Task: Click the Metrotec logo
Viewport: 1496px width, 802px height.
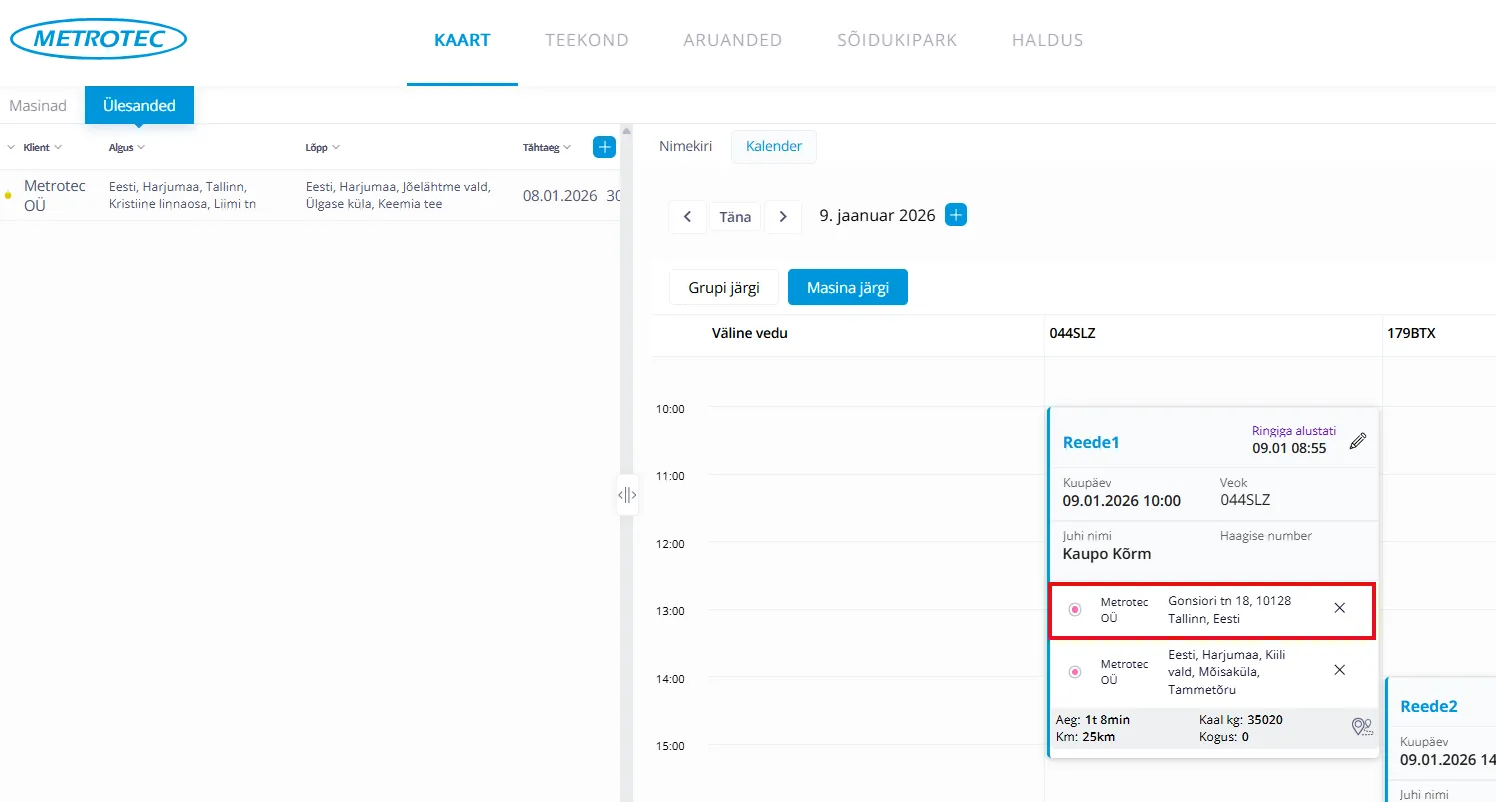Action: click(98, 40)
